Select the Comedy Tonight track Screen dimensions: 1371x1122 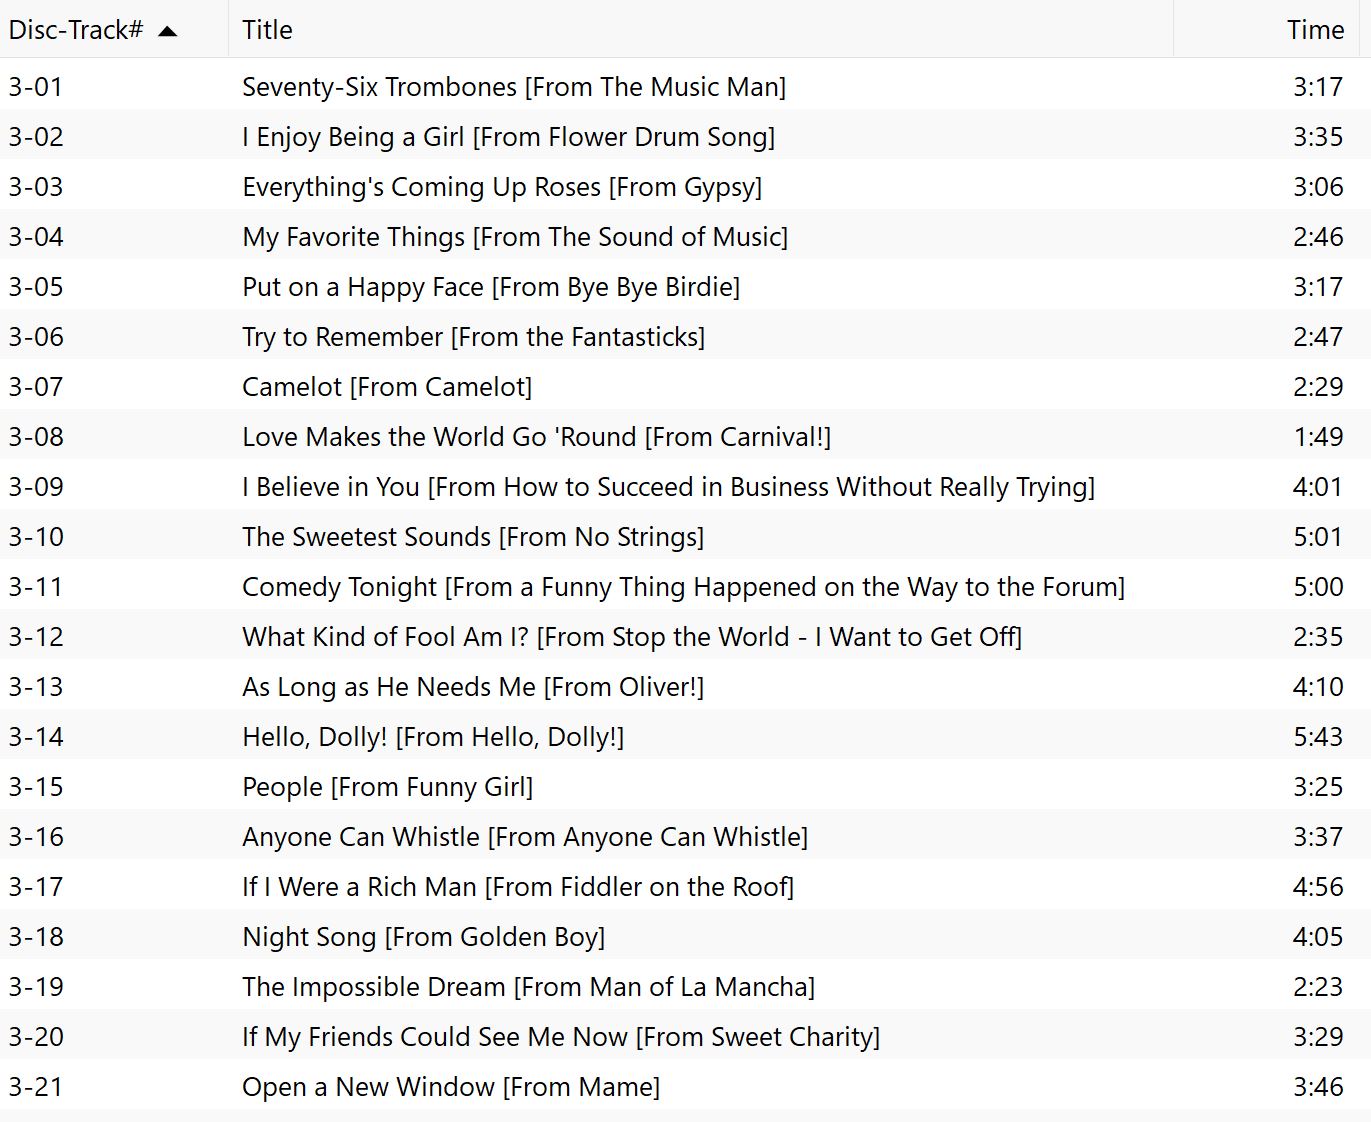click(x=683, y=587)
